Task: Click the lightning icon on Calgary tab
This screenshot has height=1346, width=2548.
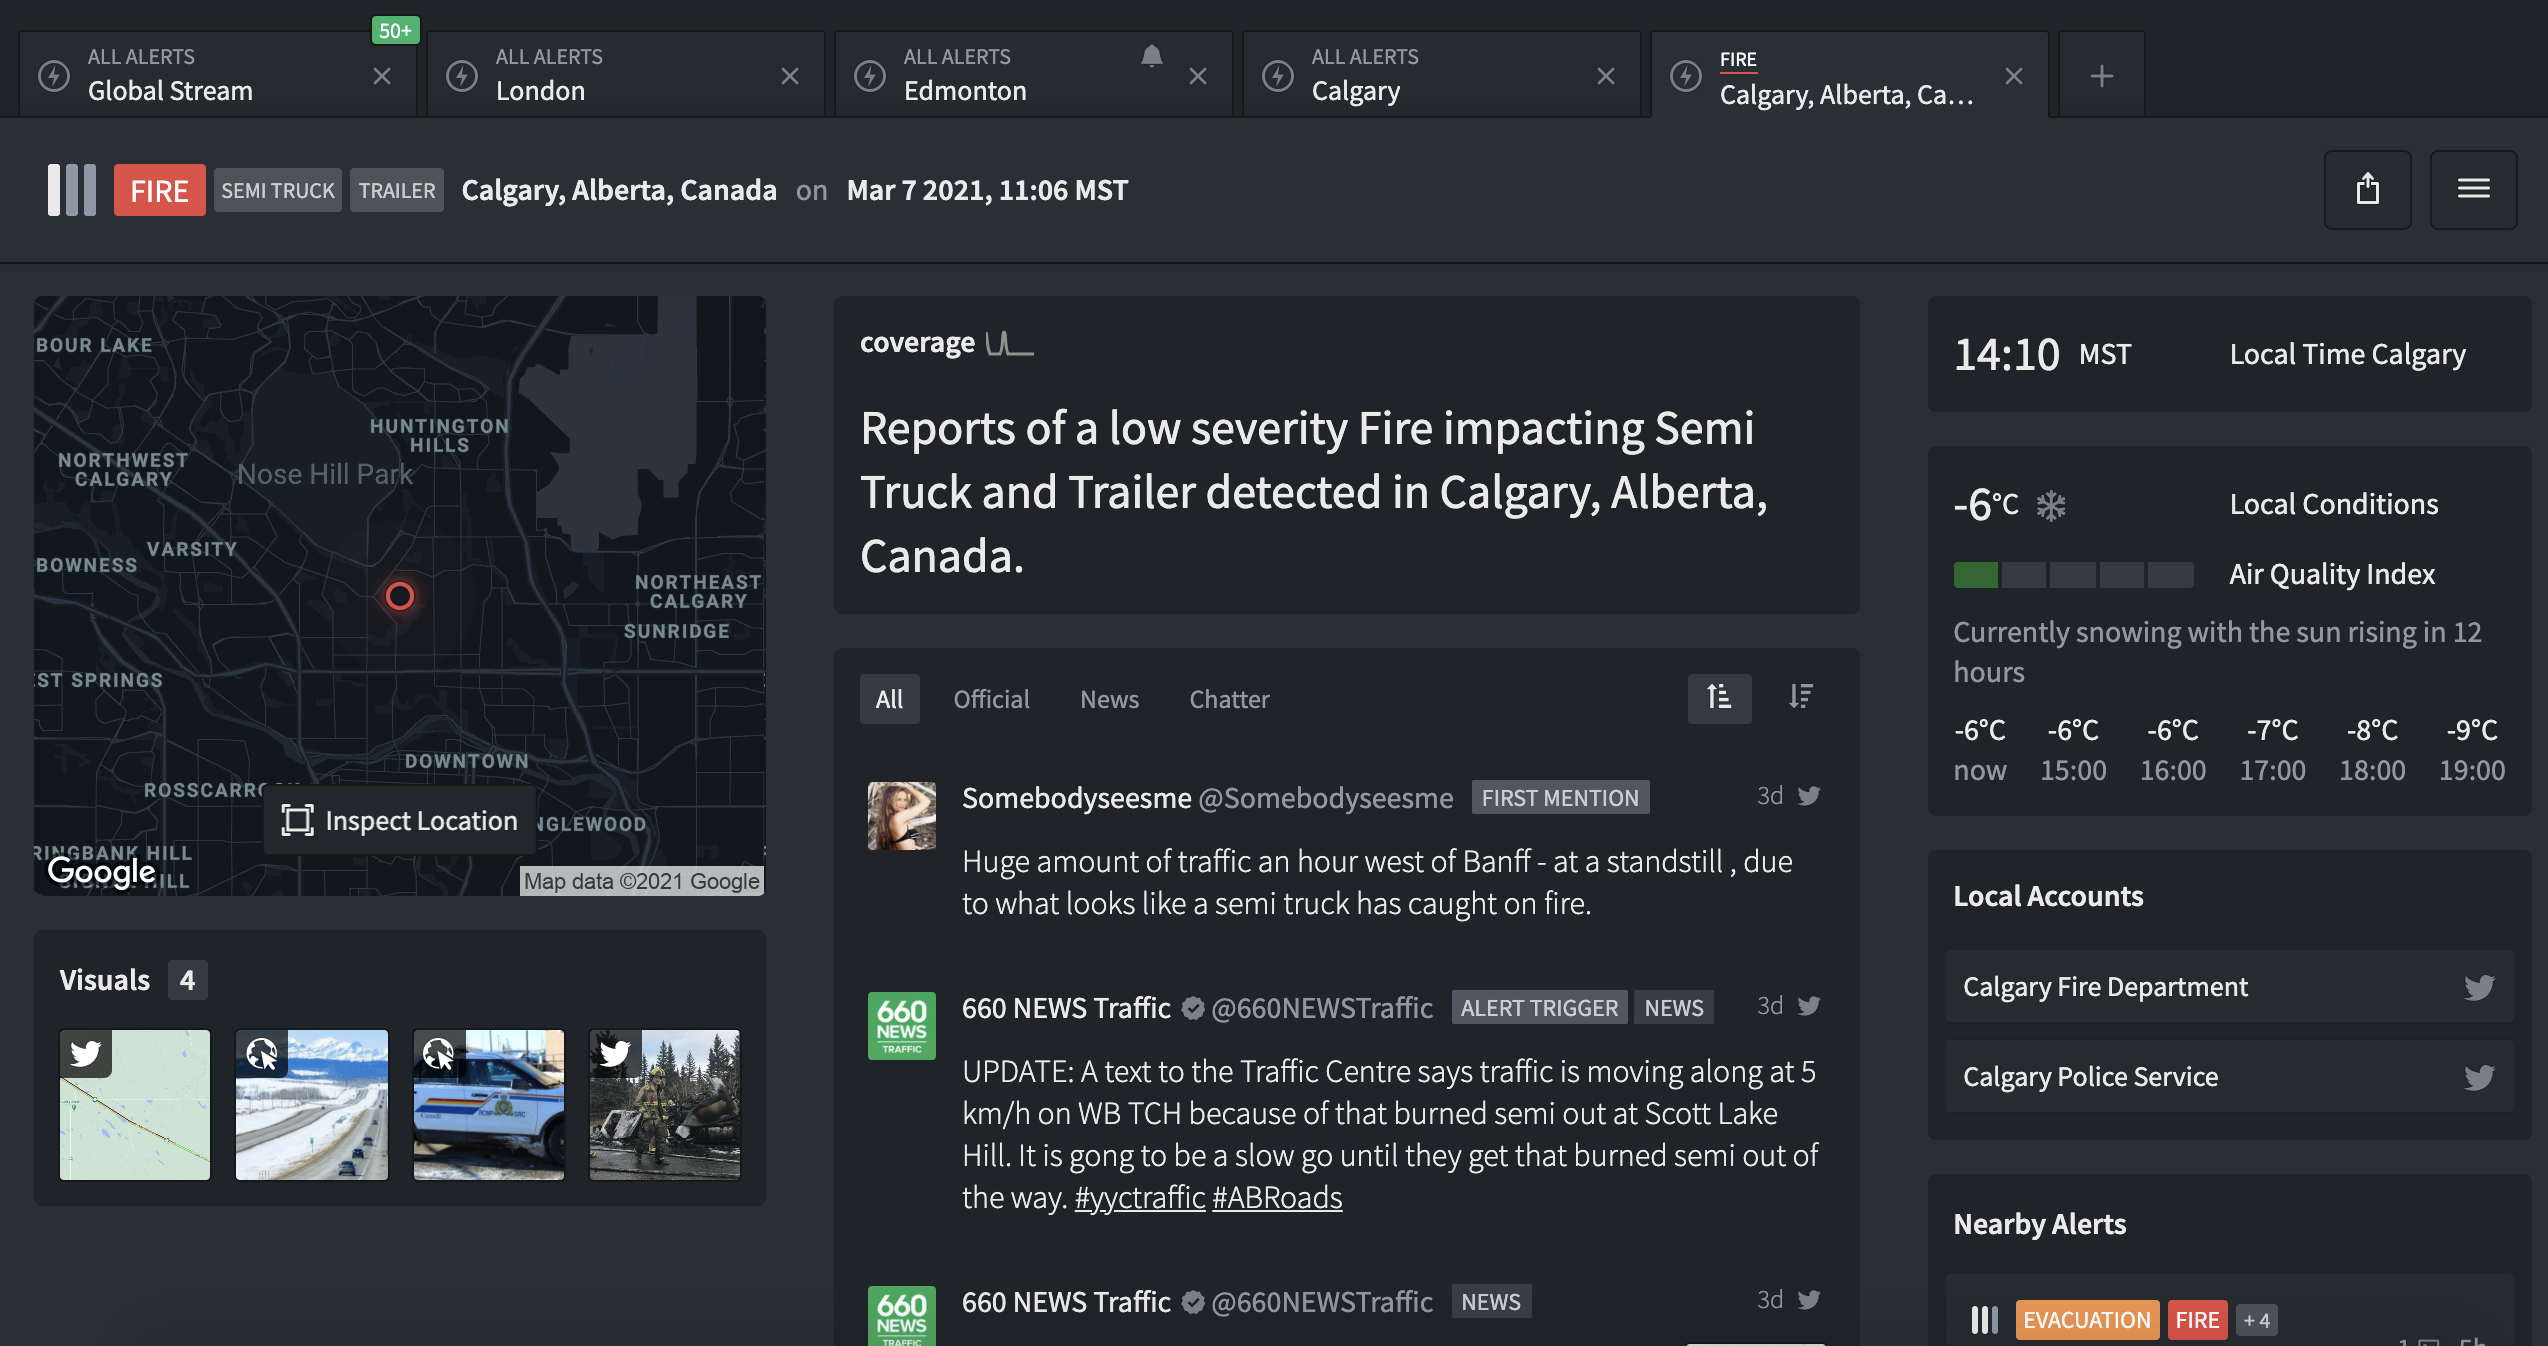Action: 1278,76
